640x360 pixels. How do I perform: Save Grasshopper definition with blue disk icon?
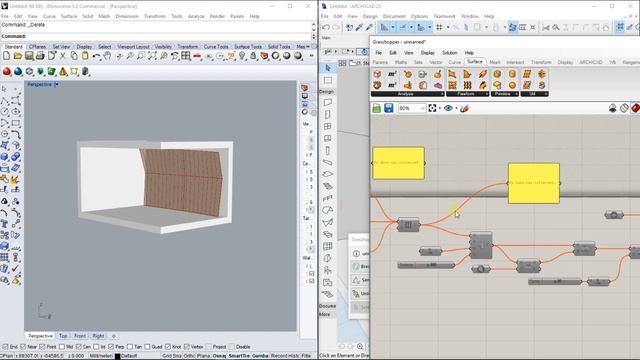[389, 108]
